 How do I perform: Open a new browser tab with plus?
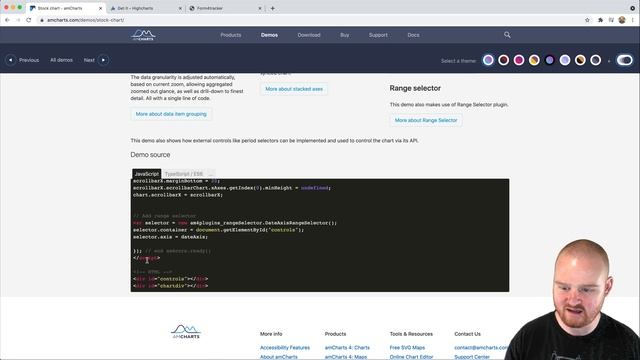point(272,8)
